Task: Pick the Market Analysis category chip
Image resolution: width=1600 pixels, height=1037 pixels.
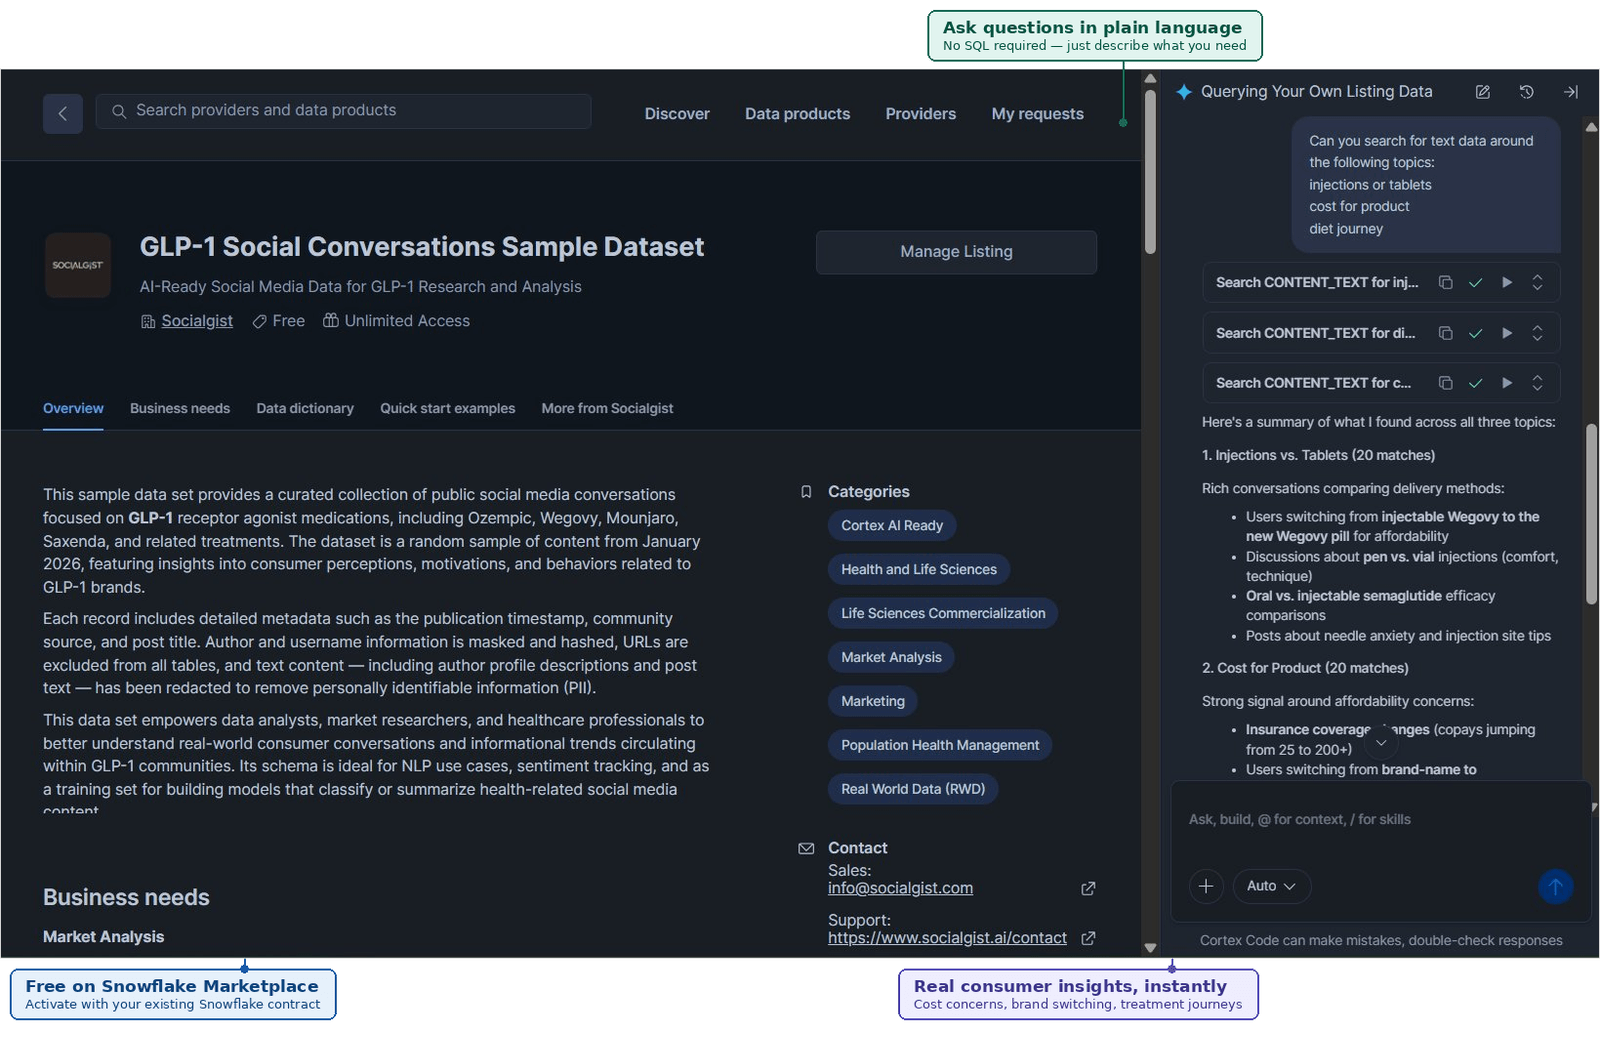Action: (x=891, y=658)
